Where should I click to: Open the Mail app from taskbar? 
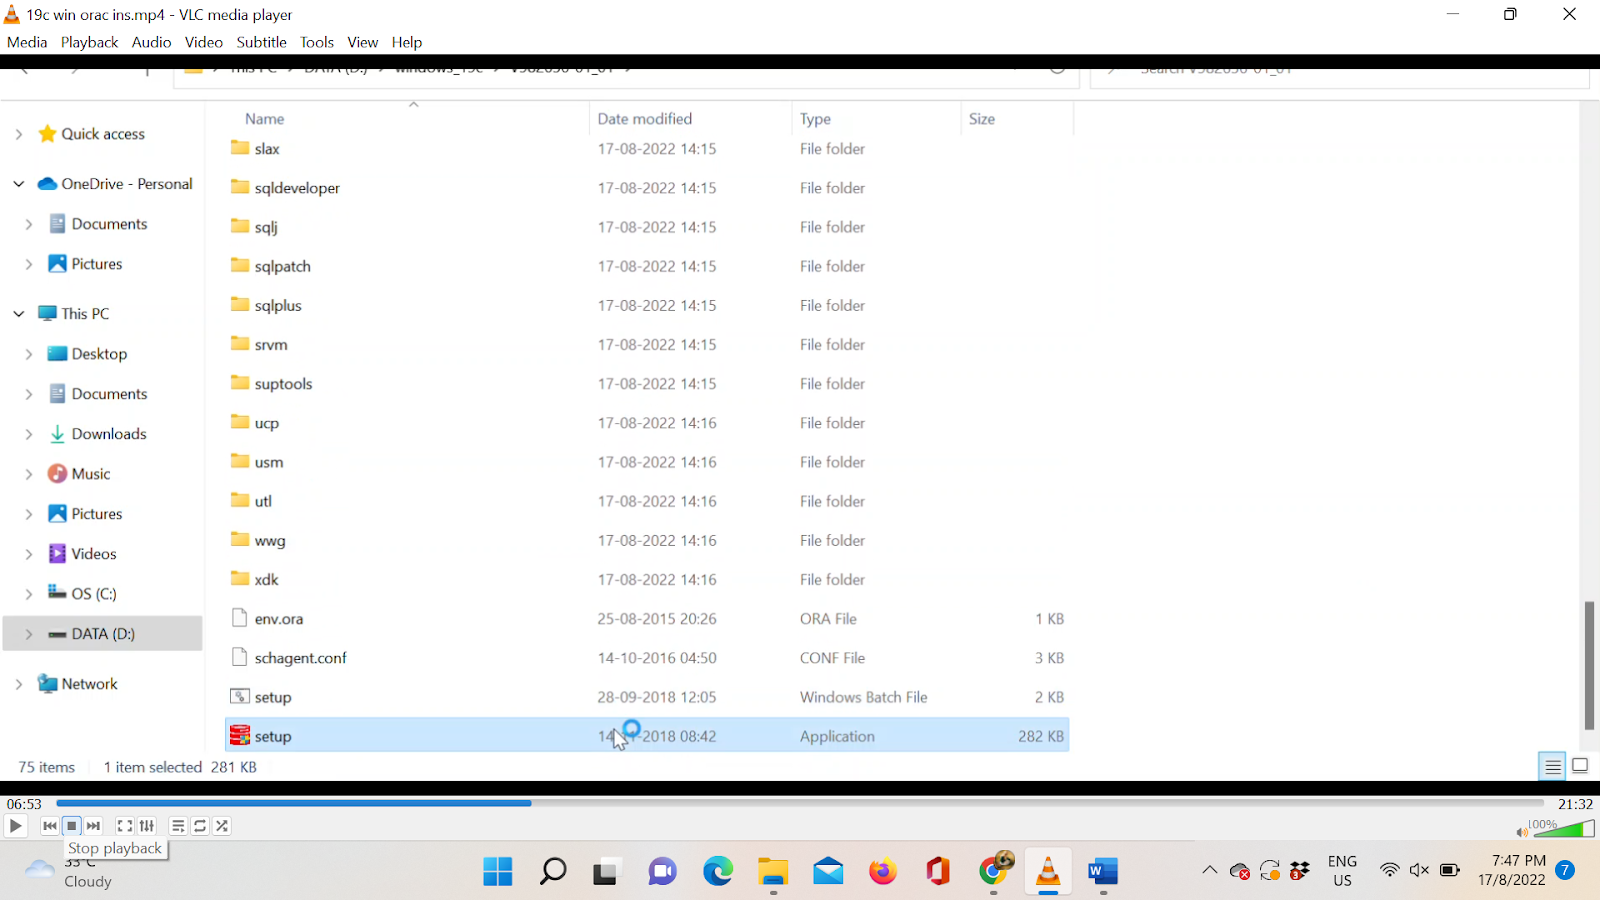click(x=828, y=872)
